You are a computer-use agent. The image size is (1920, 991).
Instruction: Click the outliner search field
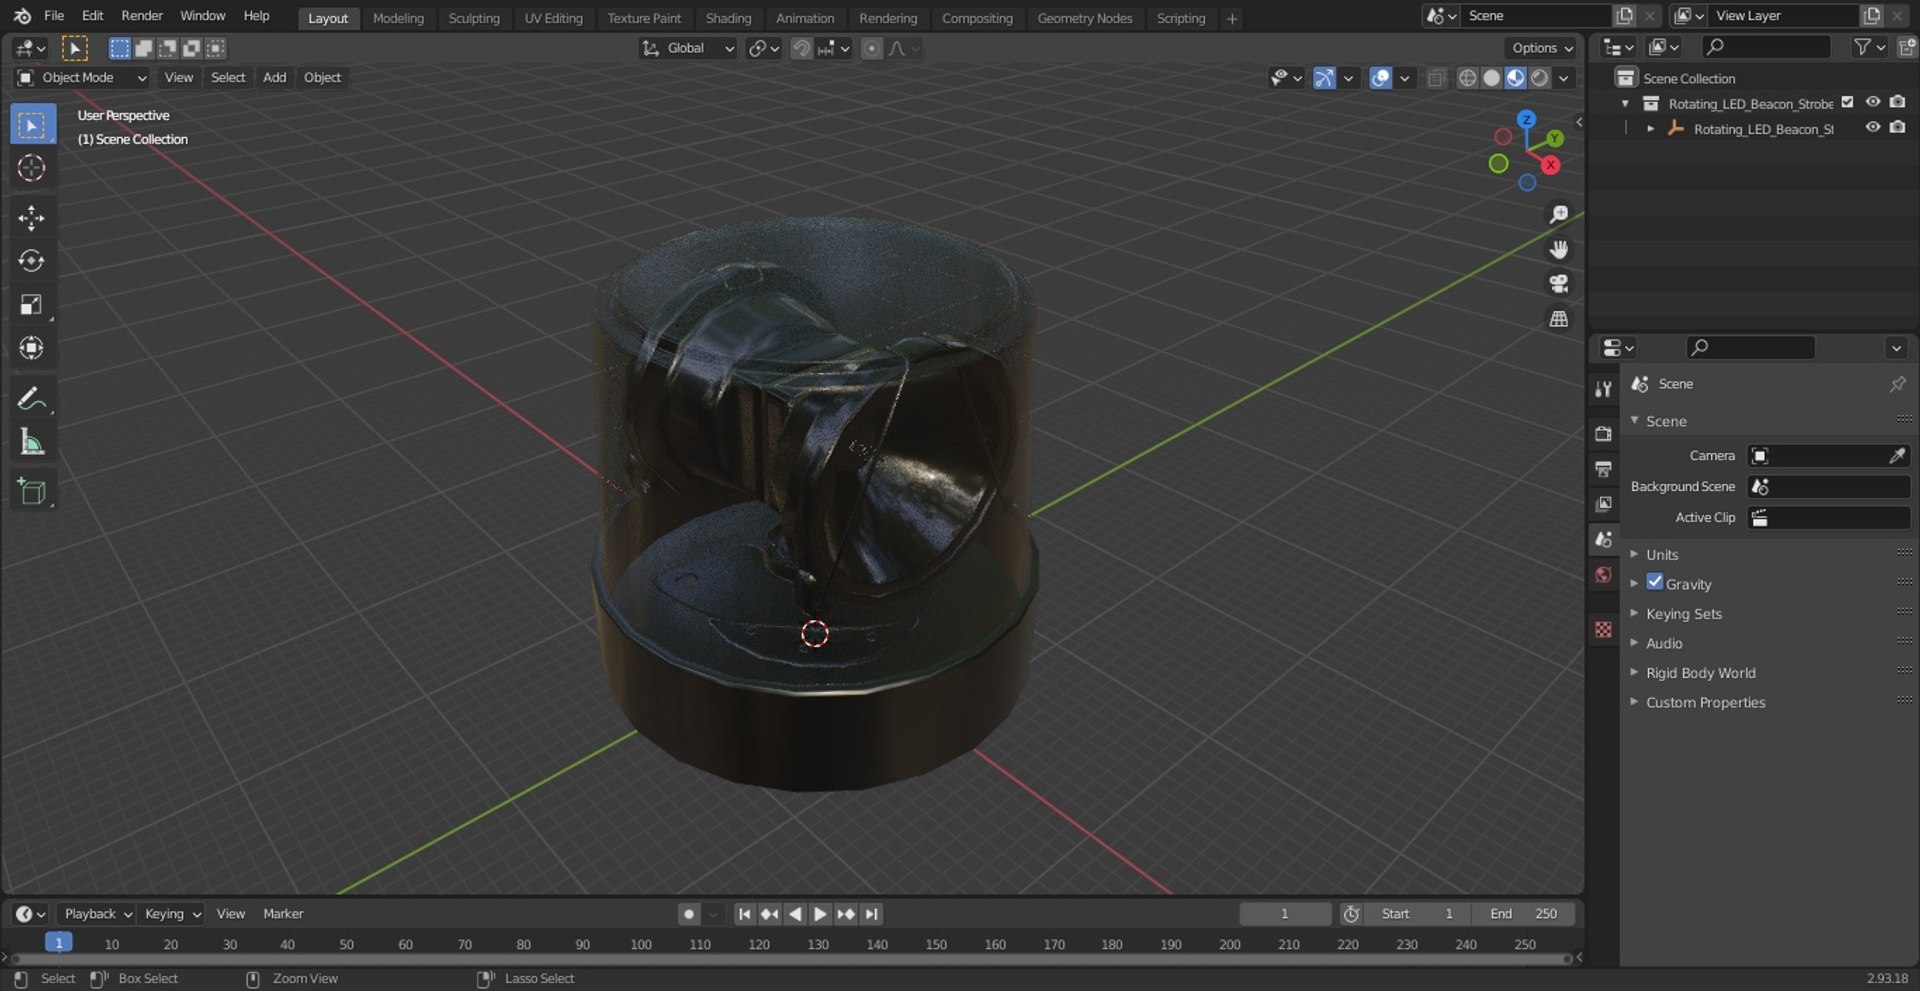pos(1766,47)
